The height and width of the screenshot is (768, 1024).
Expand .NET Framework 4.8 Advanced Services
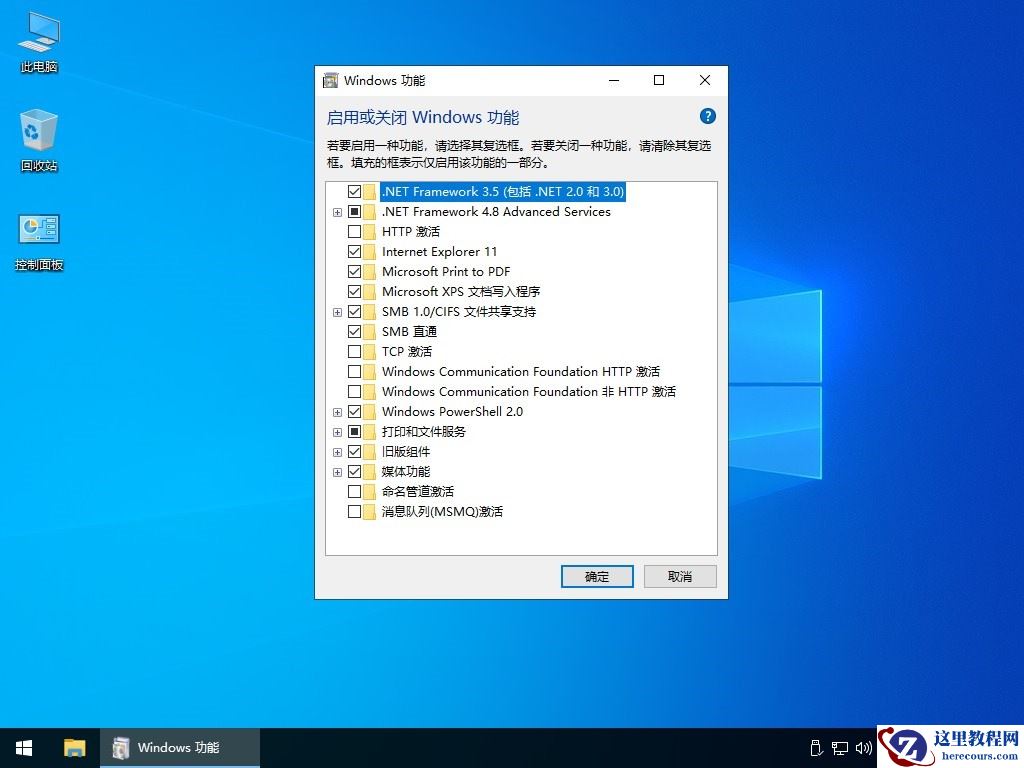[x=337, y=211]
